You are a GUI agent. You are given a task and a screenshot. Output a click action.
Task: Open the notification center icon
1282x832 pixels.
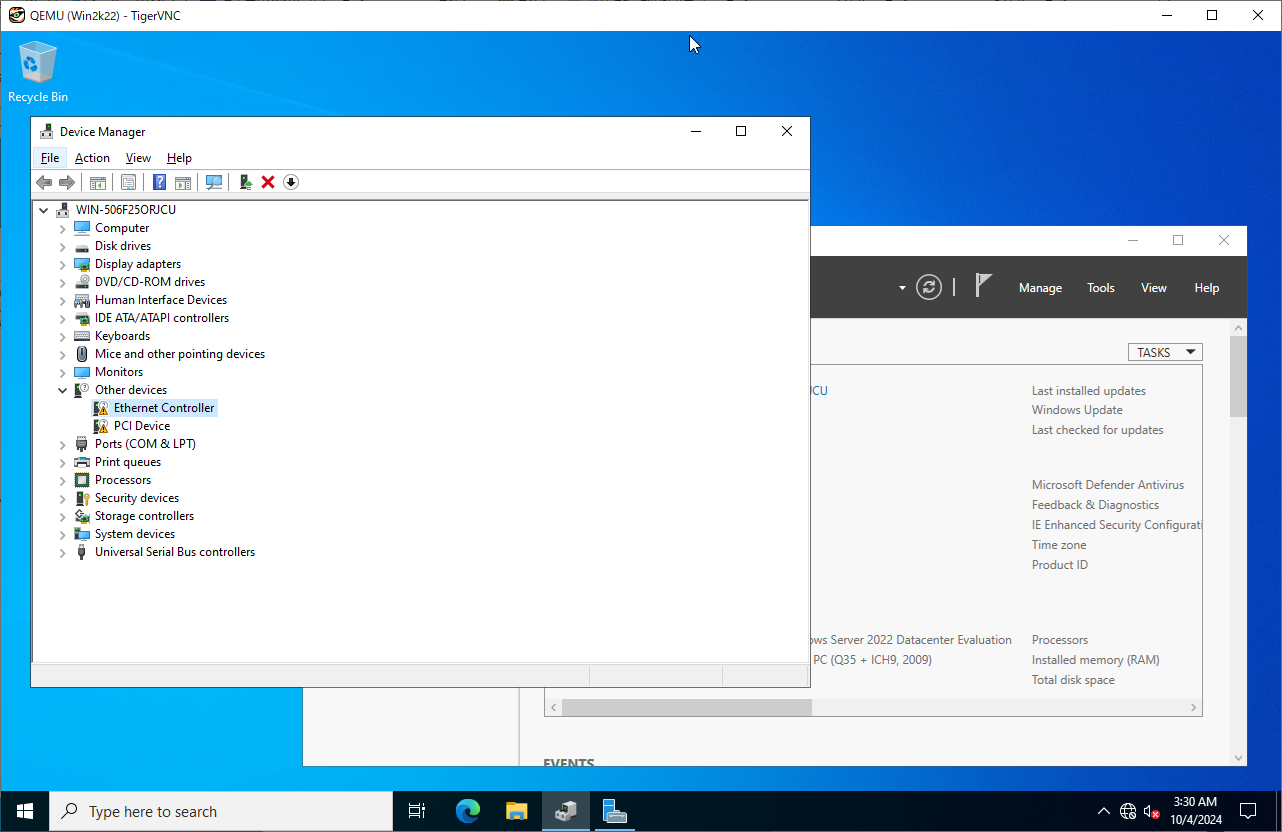point(1248,811)
